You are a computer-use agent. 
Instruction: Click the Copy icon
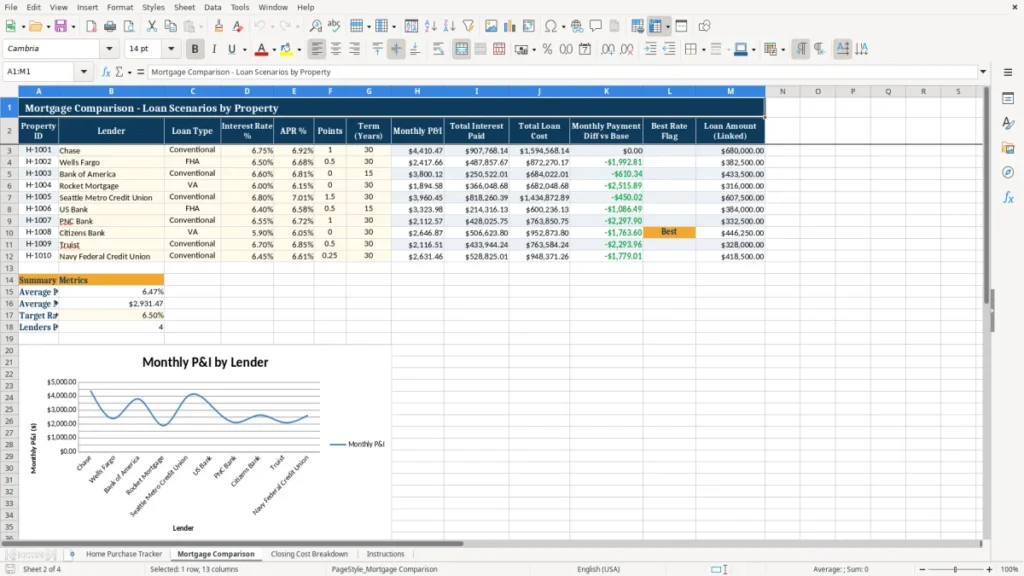pos(170,26)
